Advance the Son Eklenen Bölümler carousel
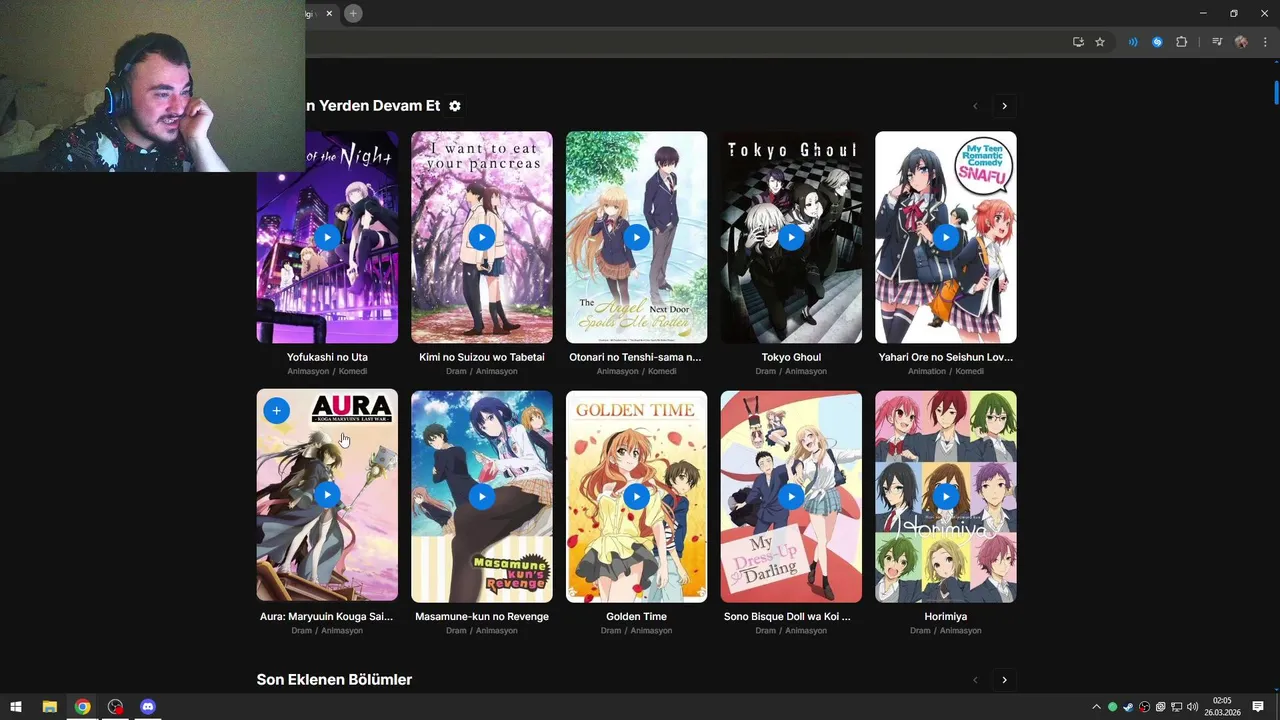This screenshot has height=720, width=1280. click(x=1004, y=680)
